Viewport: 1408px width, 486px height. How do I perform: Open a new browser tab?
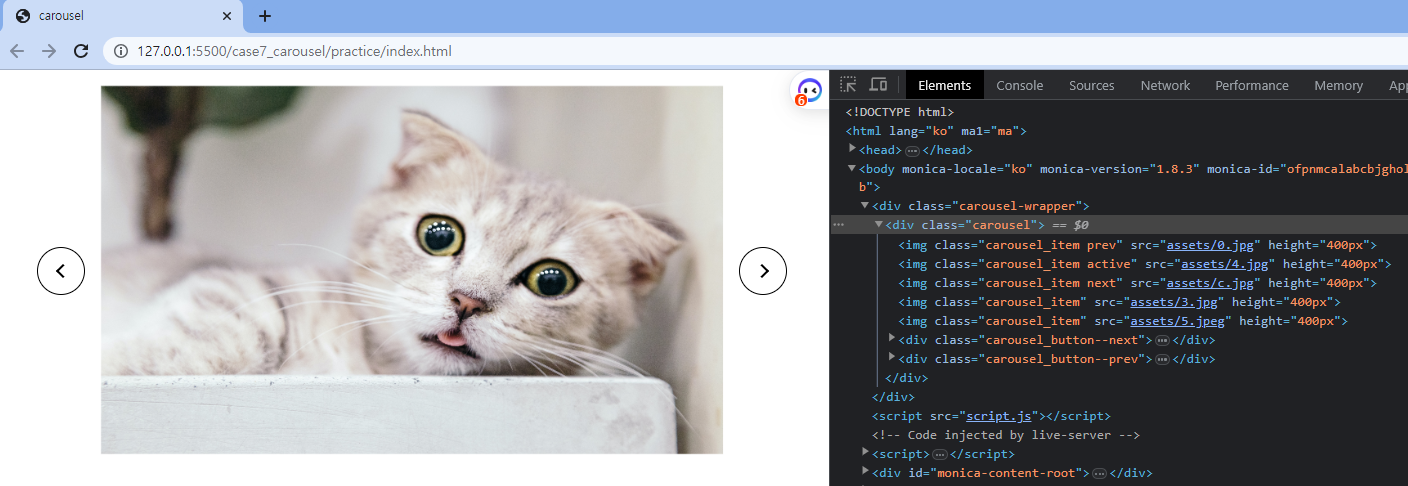pyautogui.click(x=265, y=16)
